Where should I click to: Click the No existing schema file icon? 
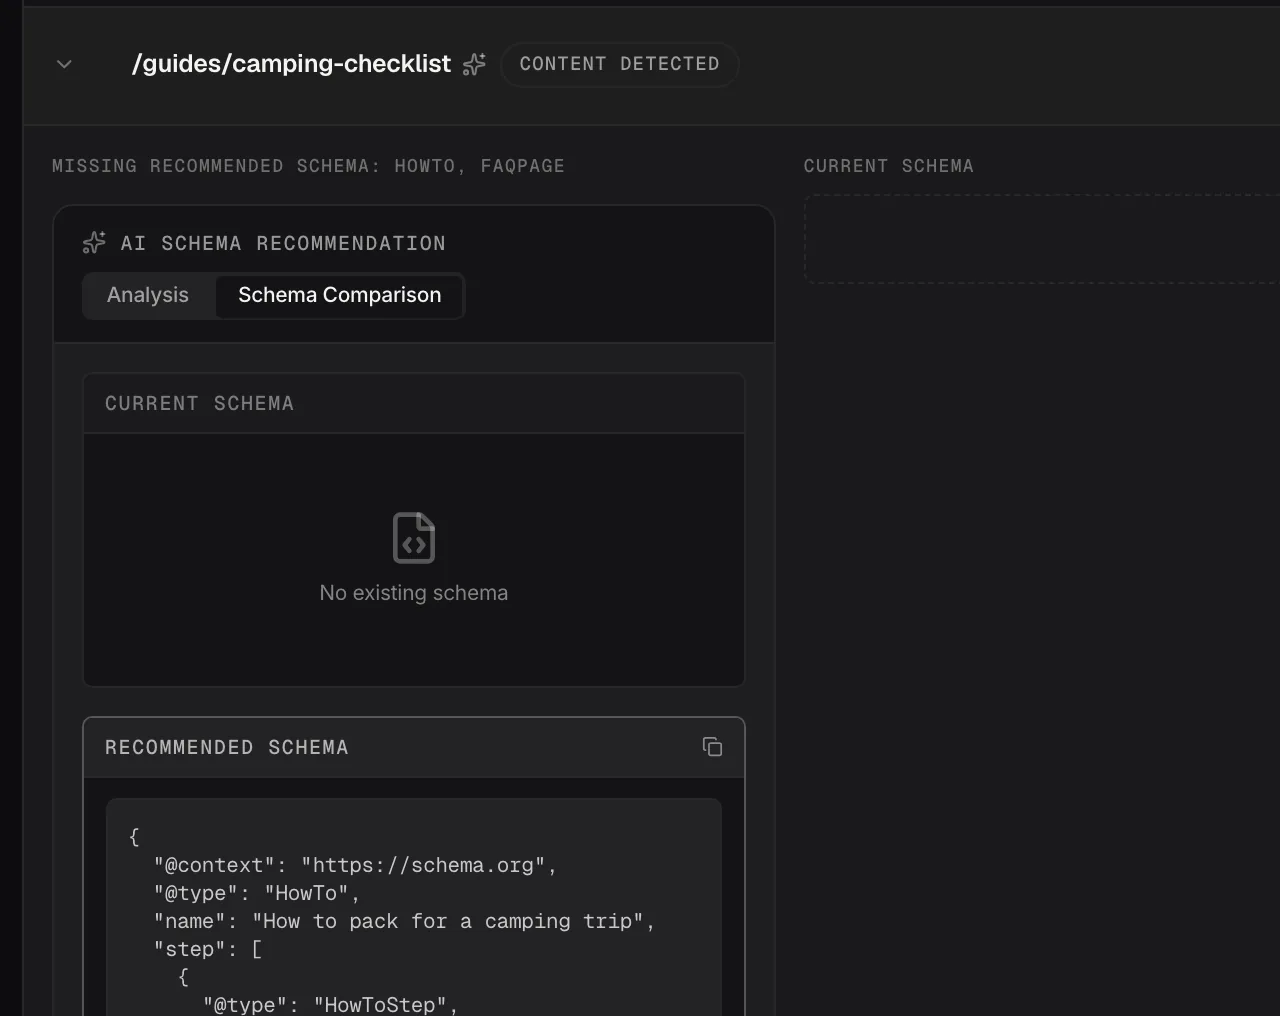tap(414, 538)
